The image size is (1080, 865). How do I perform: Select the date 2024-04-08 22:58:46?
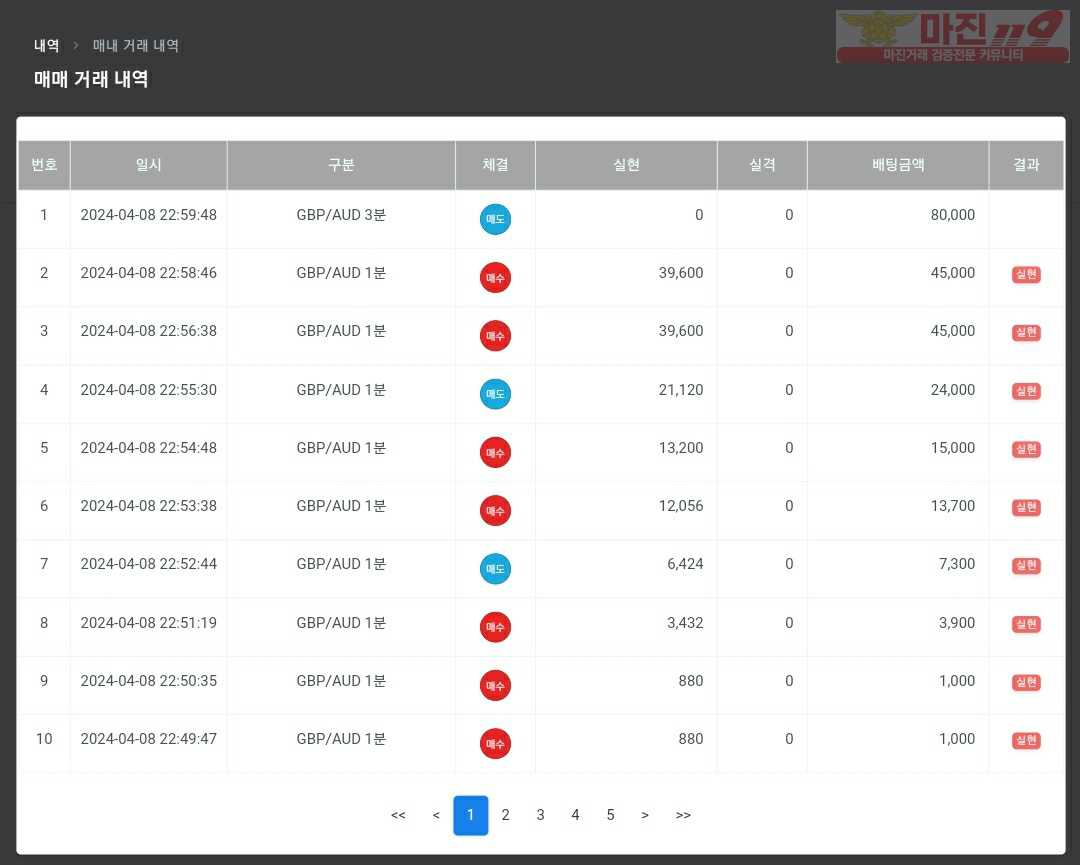(x=149, y=273)
